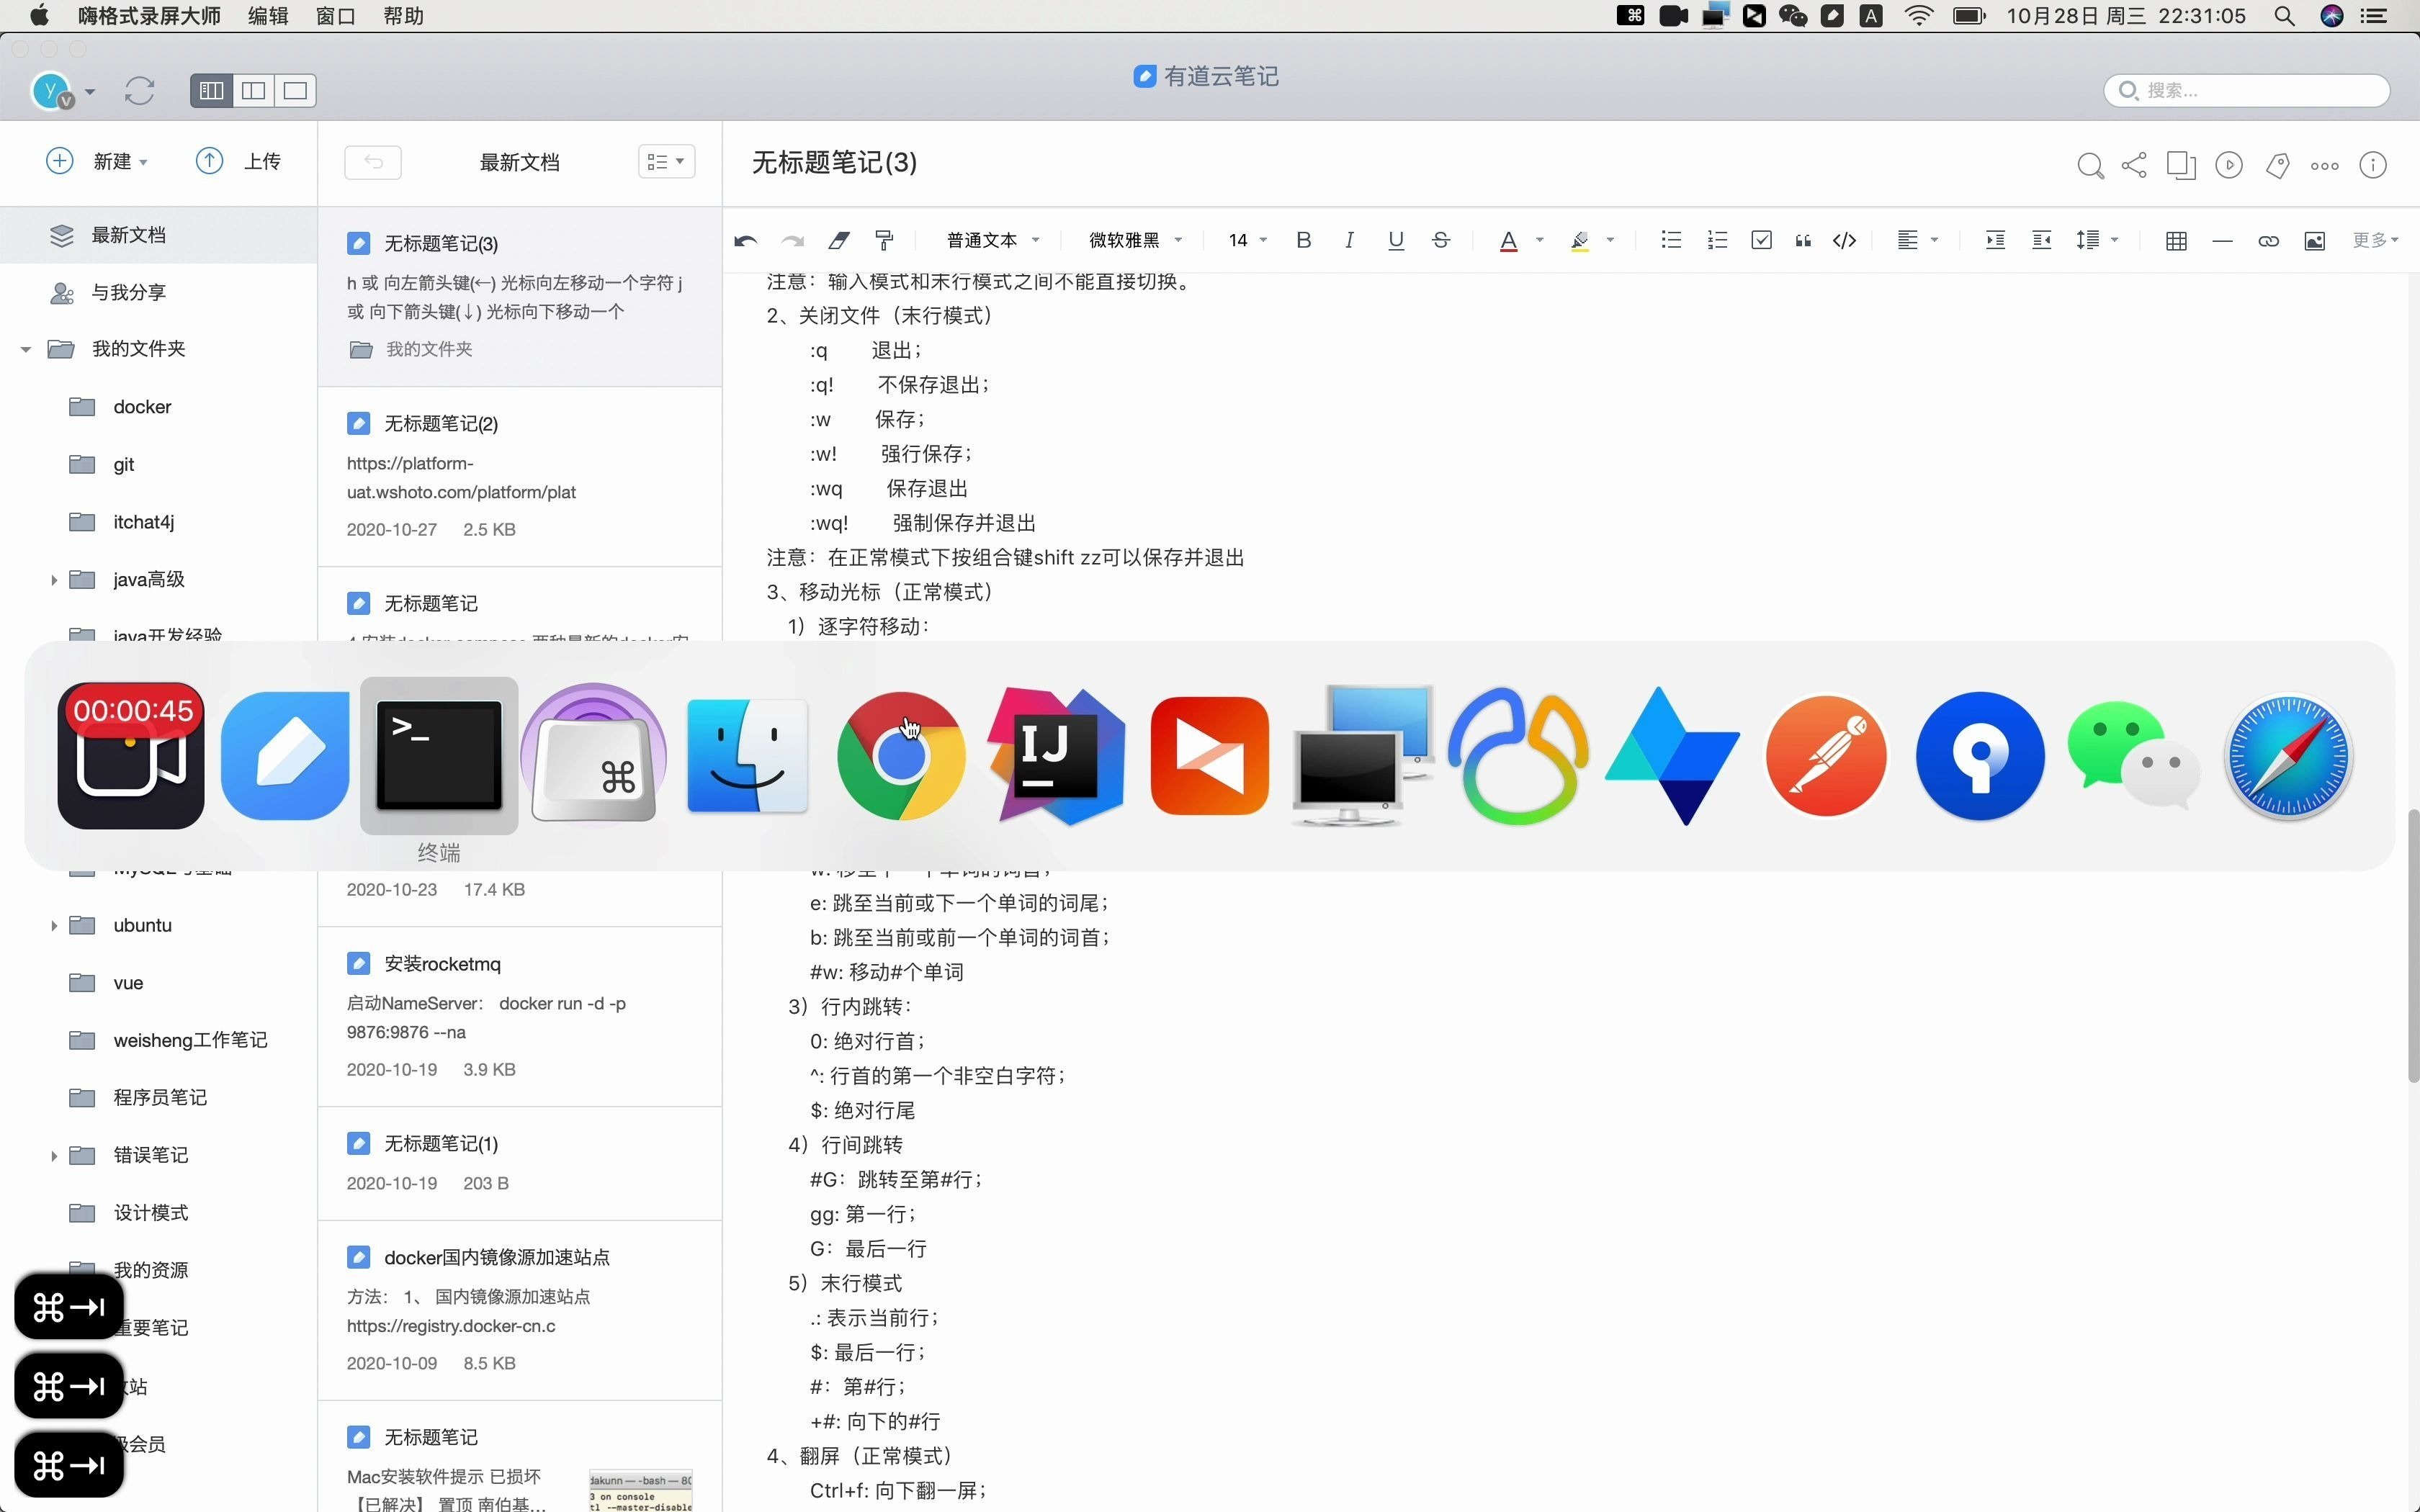Open the highlight color dropdown arrow
This screenshot has height=1512, width=2420.
pyautogui.click(x=1610, y=240)
